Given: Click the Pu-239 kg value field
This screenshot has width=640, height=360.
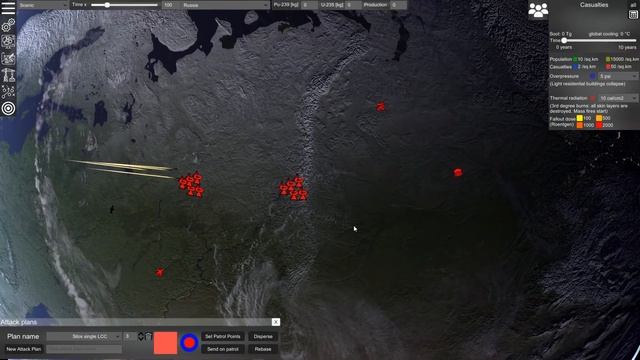Looking at the screenshot, I should 309,5.
